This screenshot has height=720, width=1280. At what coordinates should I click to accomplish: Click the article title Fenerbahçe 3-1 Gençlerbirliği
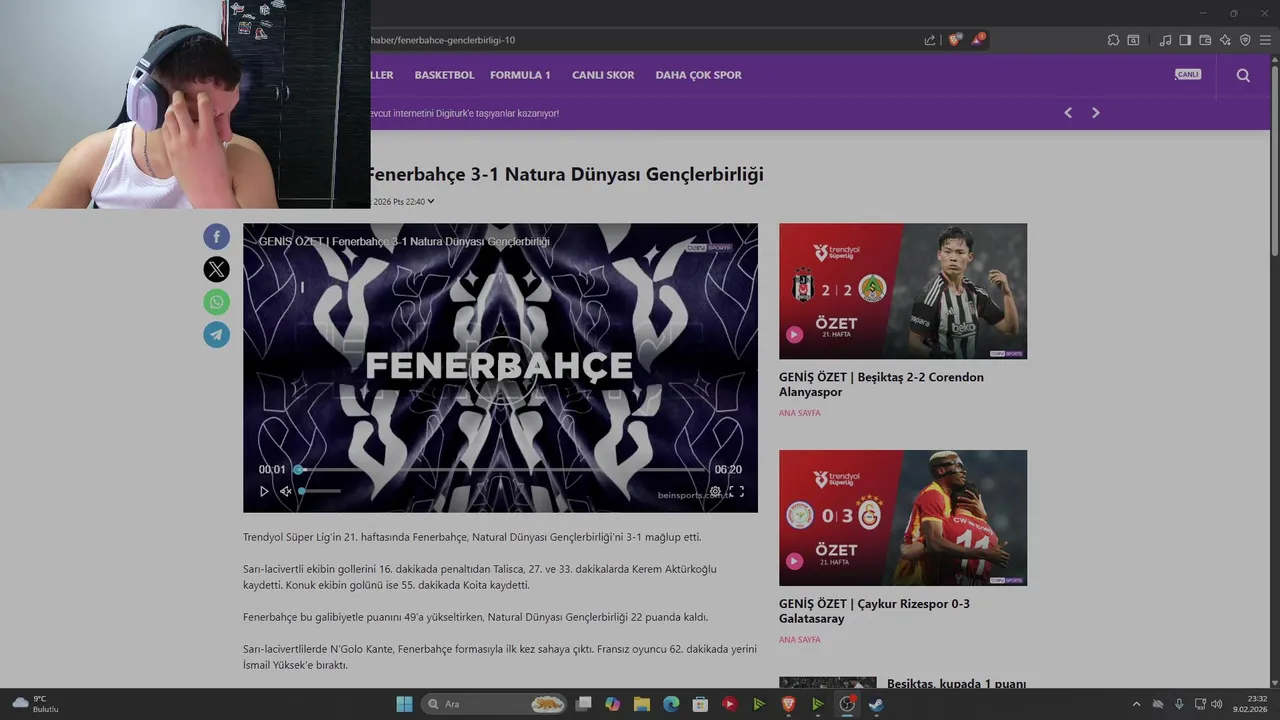pos(566,174)
